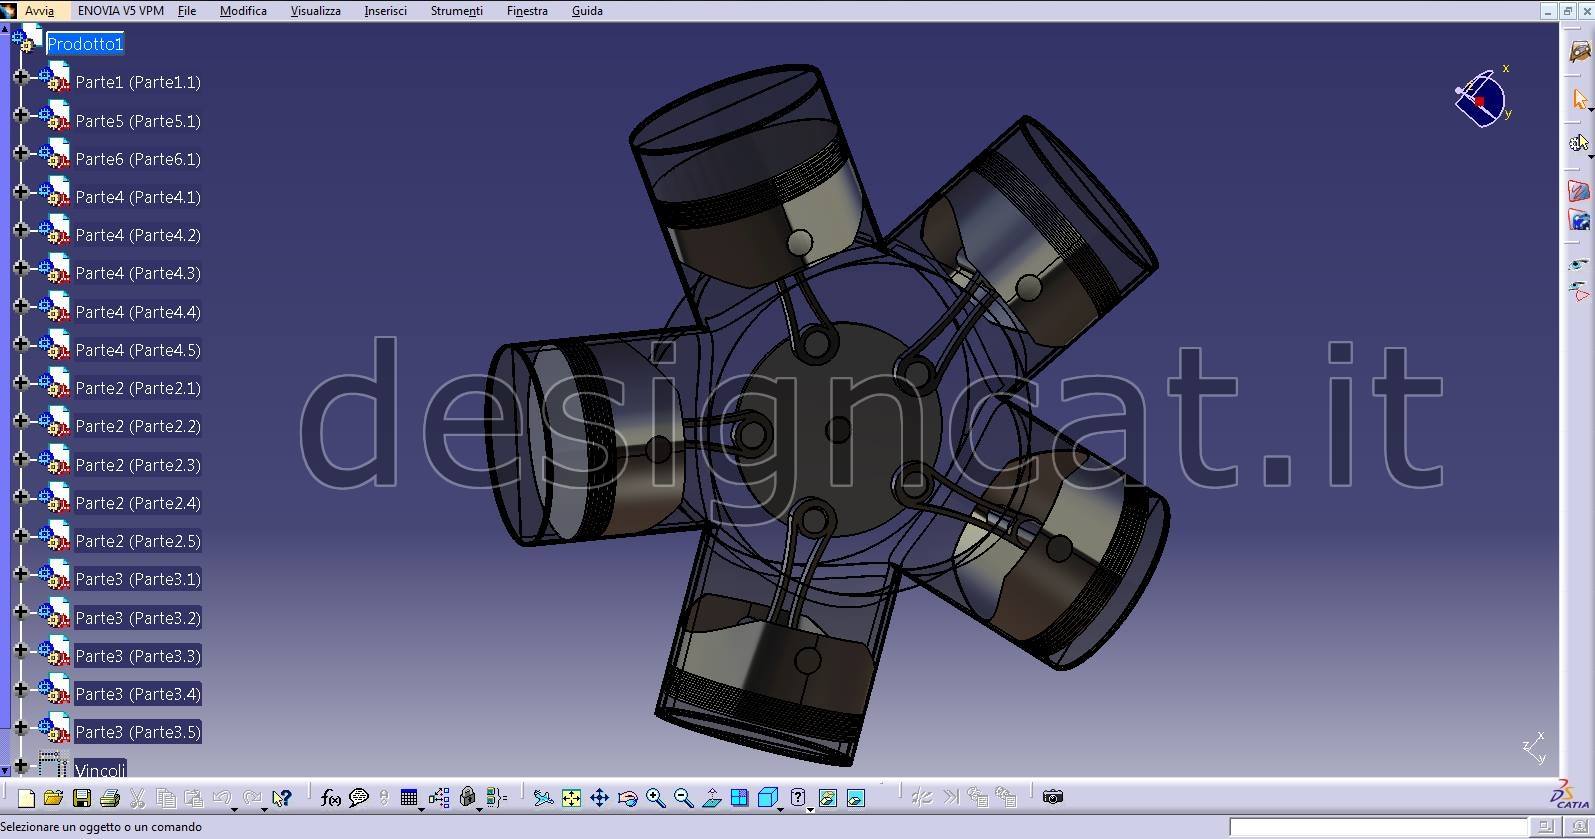Select the Pan tool in bottom toolbar

tap(599, 798)
